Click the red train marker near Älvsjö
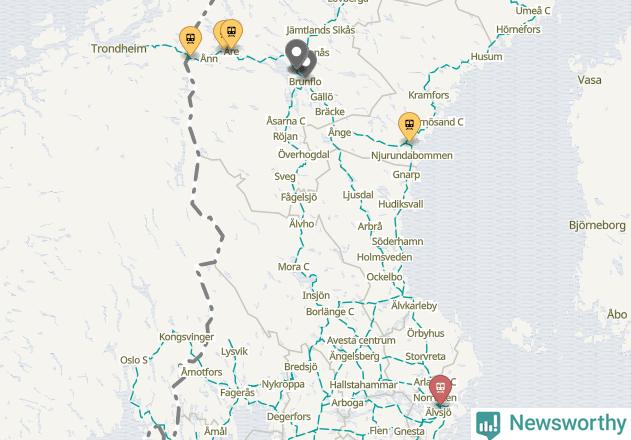The image size is (631, 440). (440, 389)
